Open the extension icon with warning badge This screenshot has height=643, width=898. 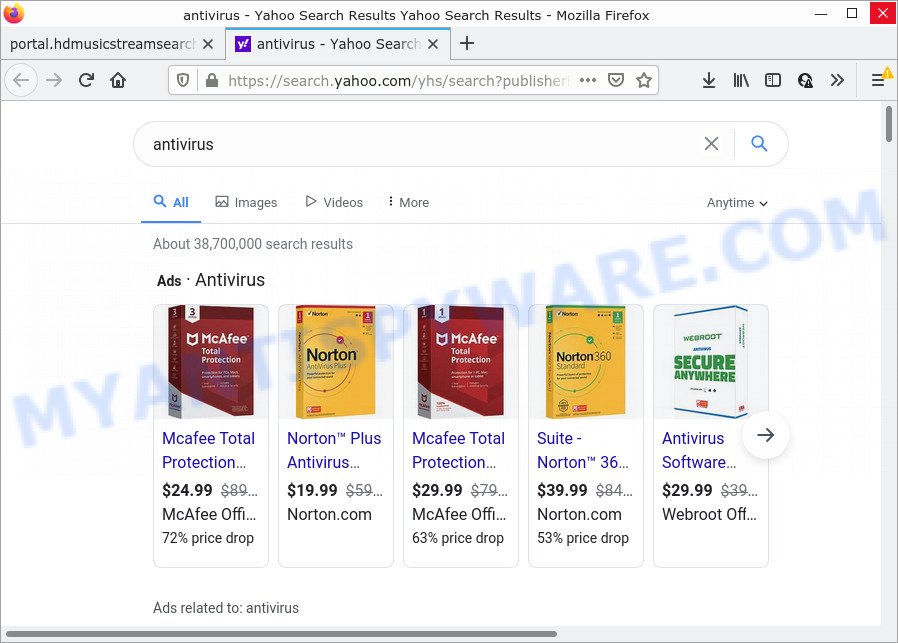pyautogui.click(x=805, y=80)
